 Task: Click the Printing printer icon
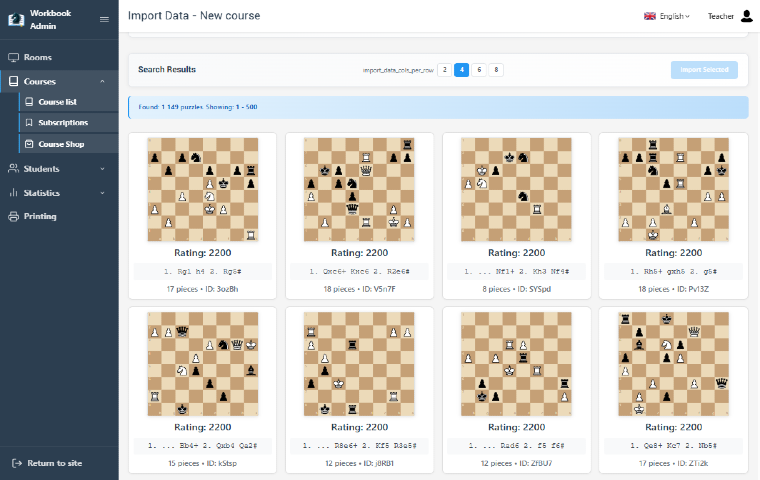[14, 216]
